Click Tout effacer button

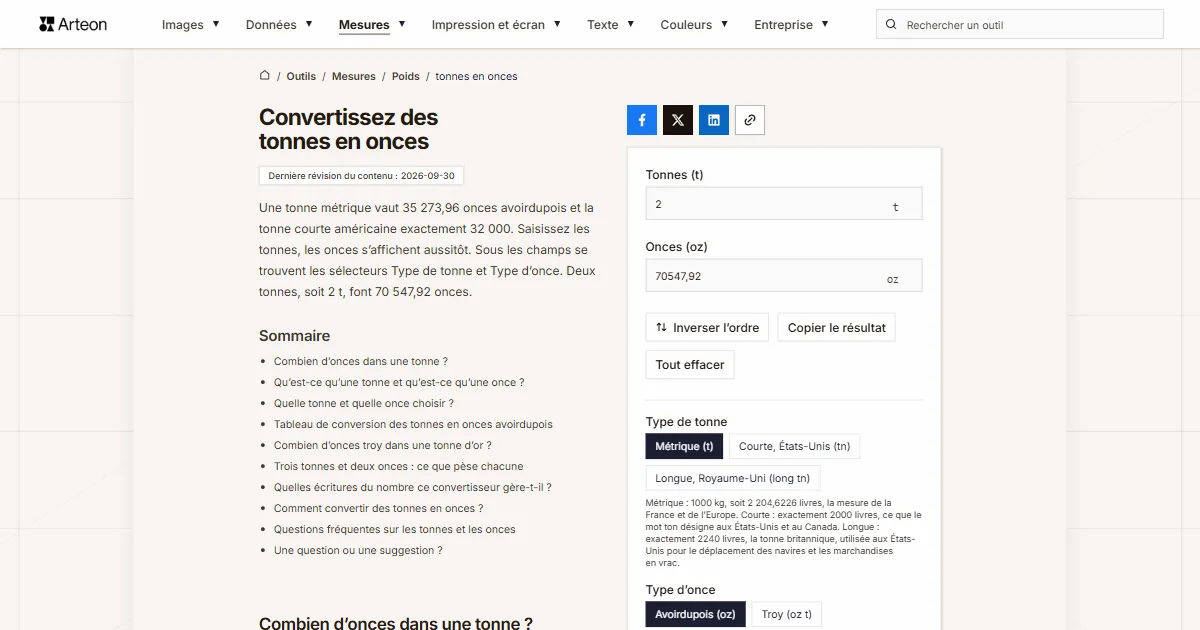(x=690, y=364)
